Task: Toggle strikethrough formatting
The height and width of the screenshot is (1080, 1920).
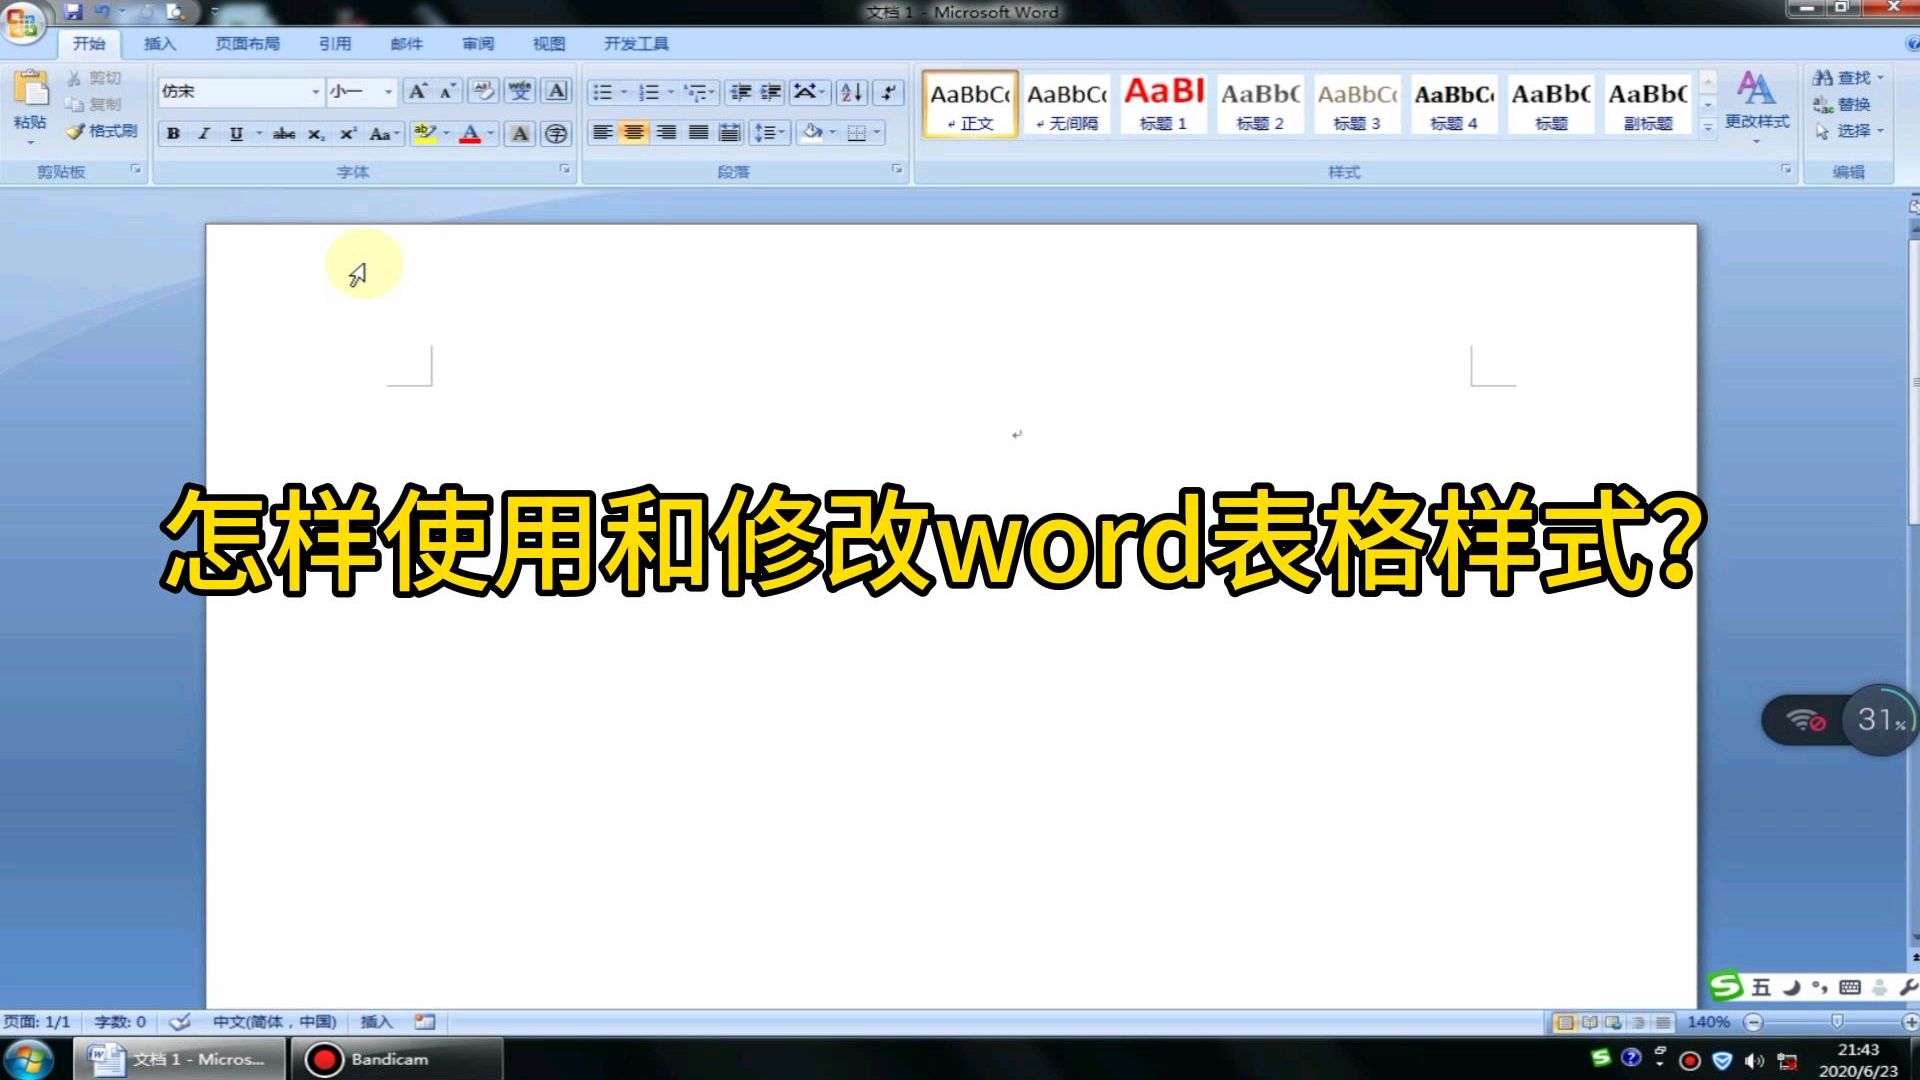Action: click(284, 133)
